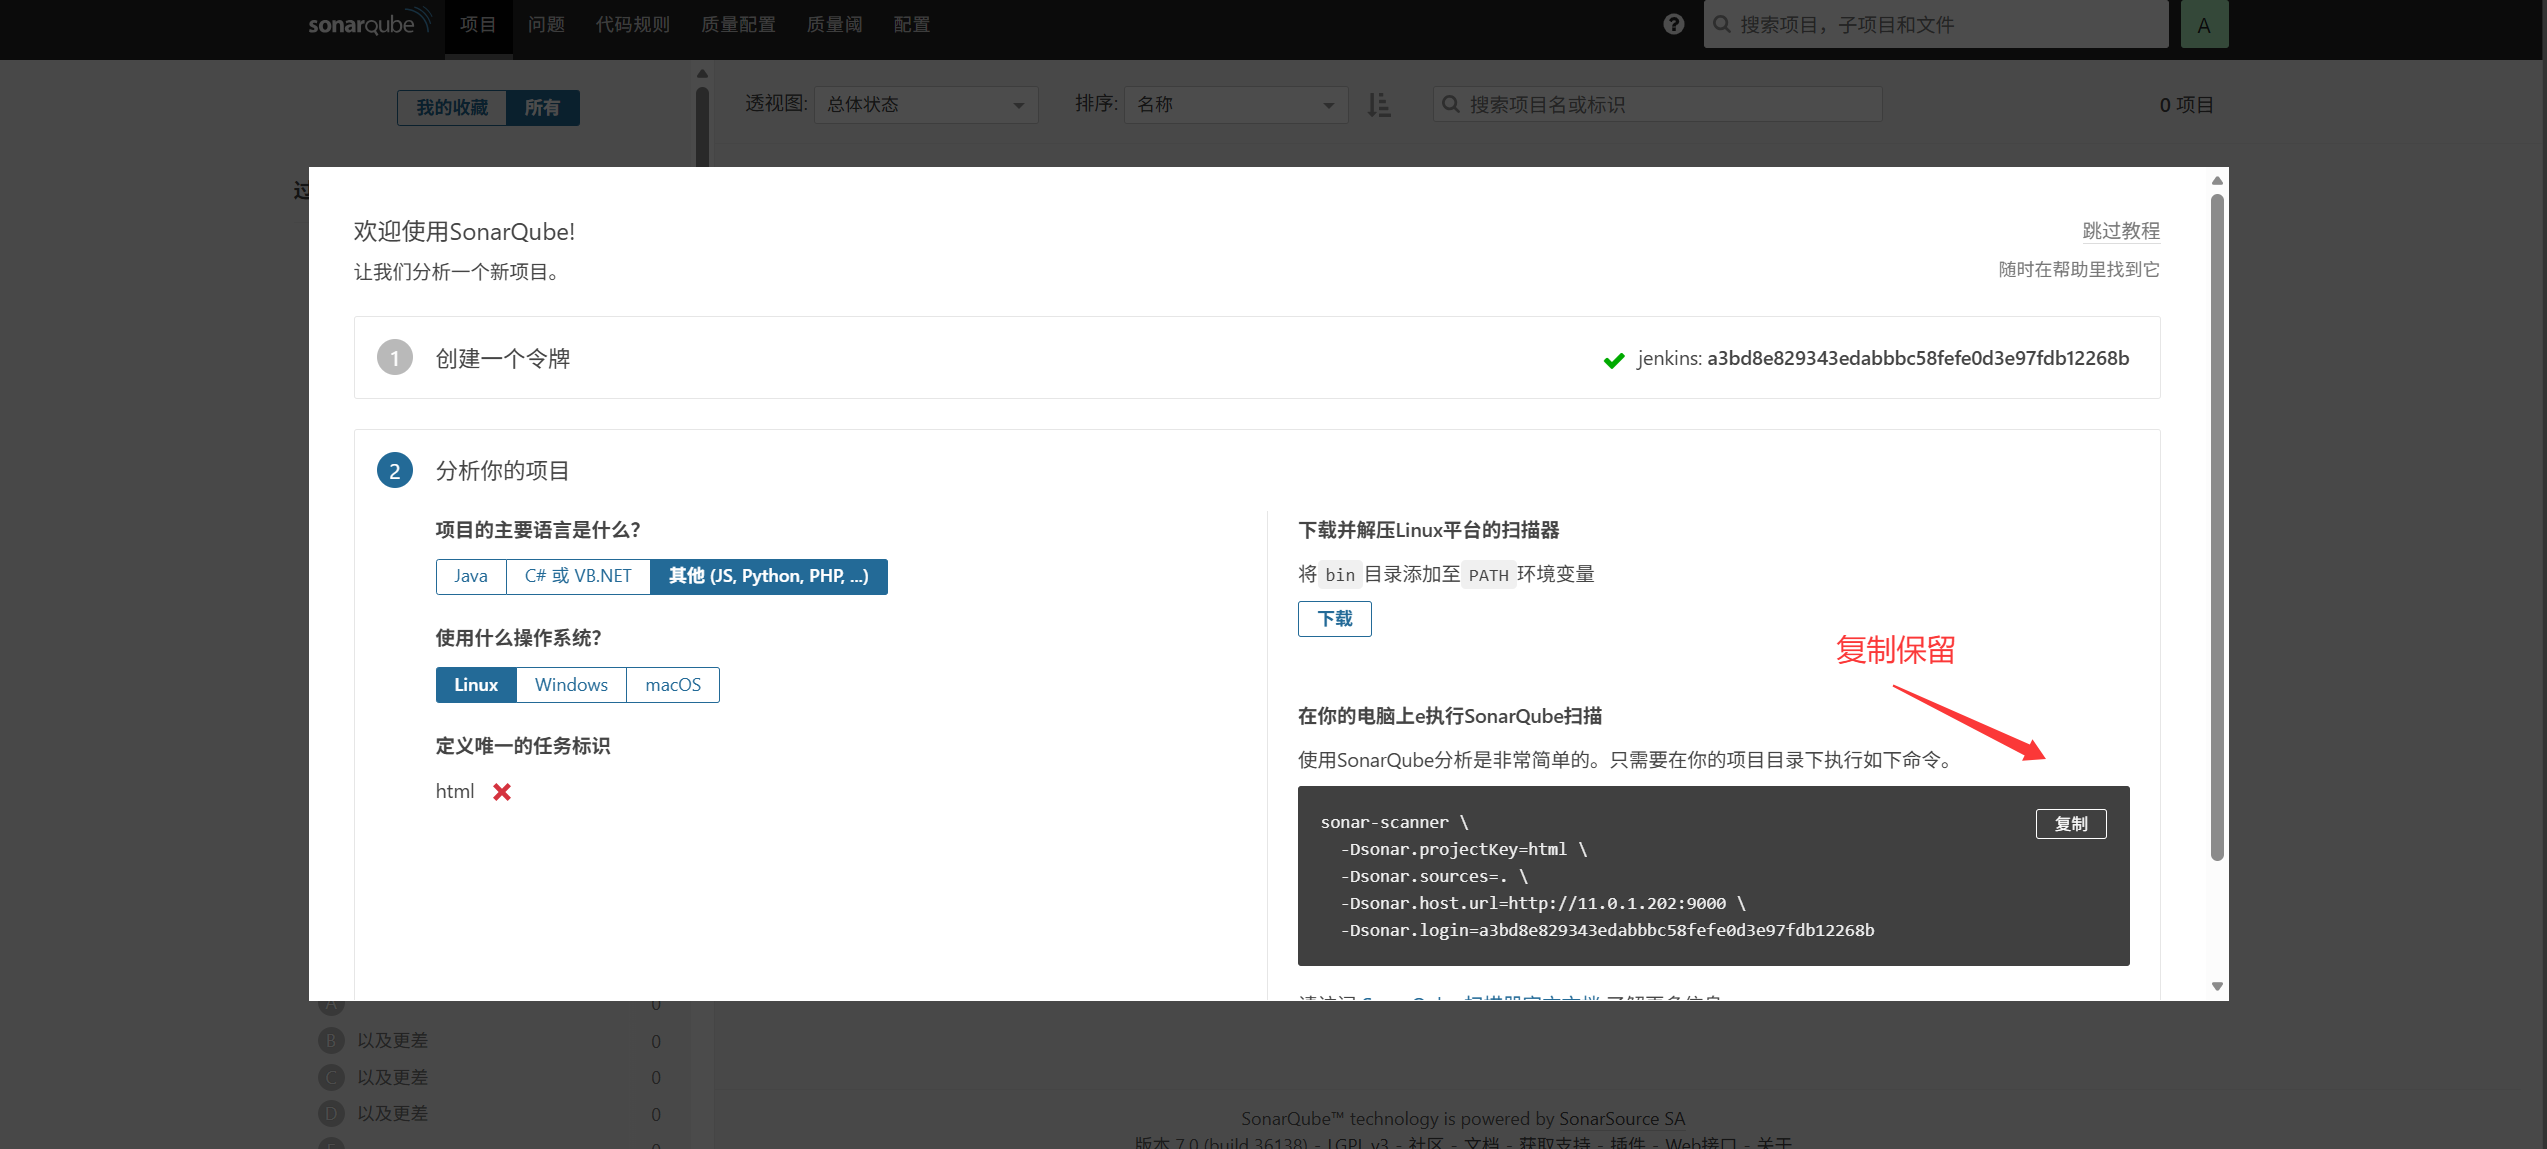The image size is (2547, 1149).
Task: Click the 创建一个令牌 step header
Action: coord(503,359)
